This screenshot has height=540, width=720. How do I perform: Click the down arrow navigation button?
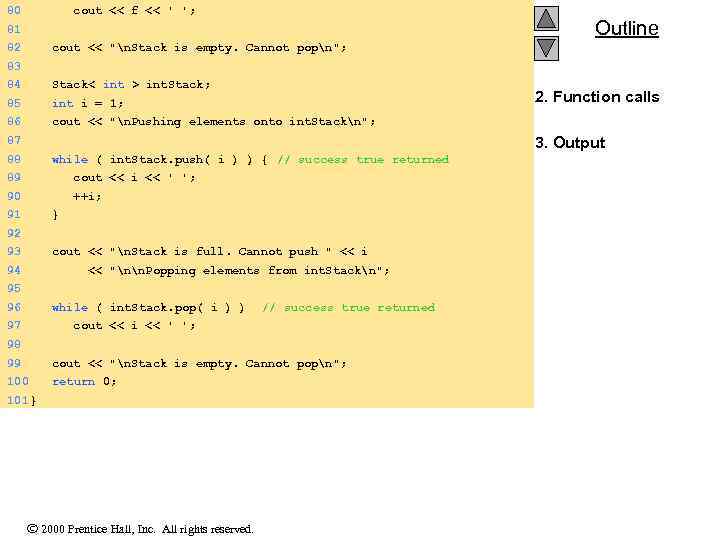click(546, 48)
